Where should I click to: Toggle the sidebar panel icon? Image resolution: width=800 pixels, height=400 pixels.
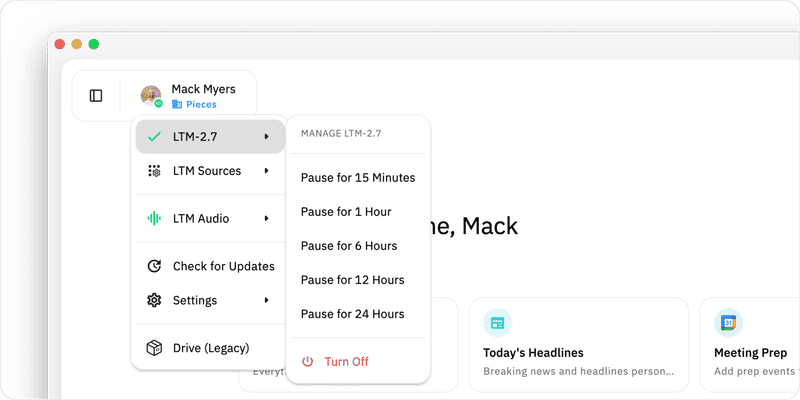(x=96, y=96)
